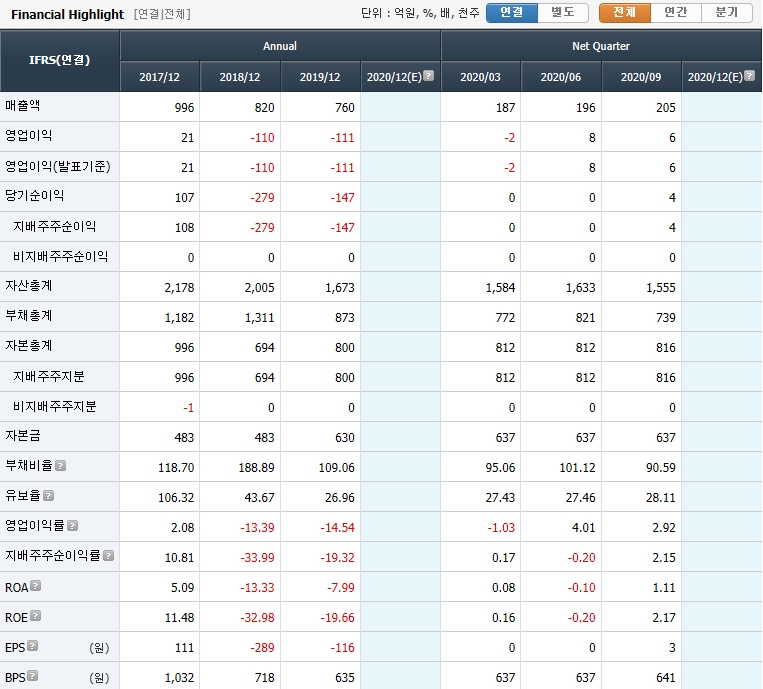Click the Financial Highlight title
This screenshot has width=763, height=689.
pyautogui.click(x=68, y=15)
